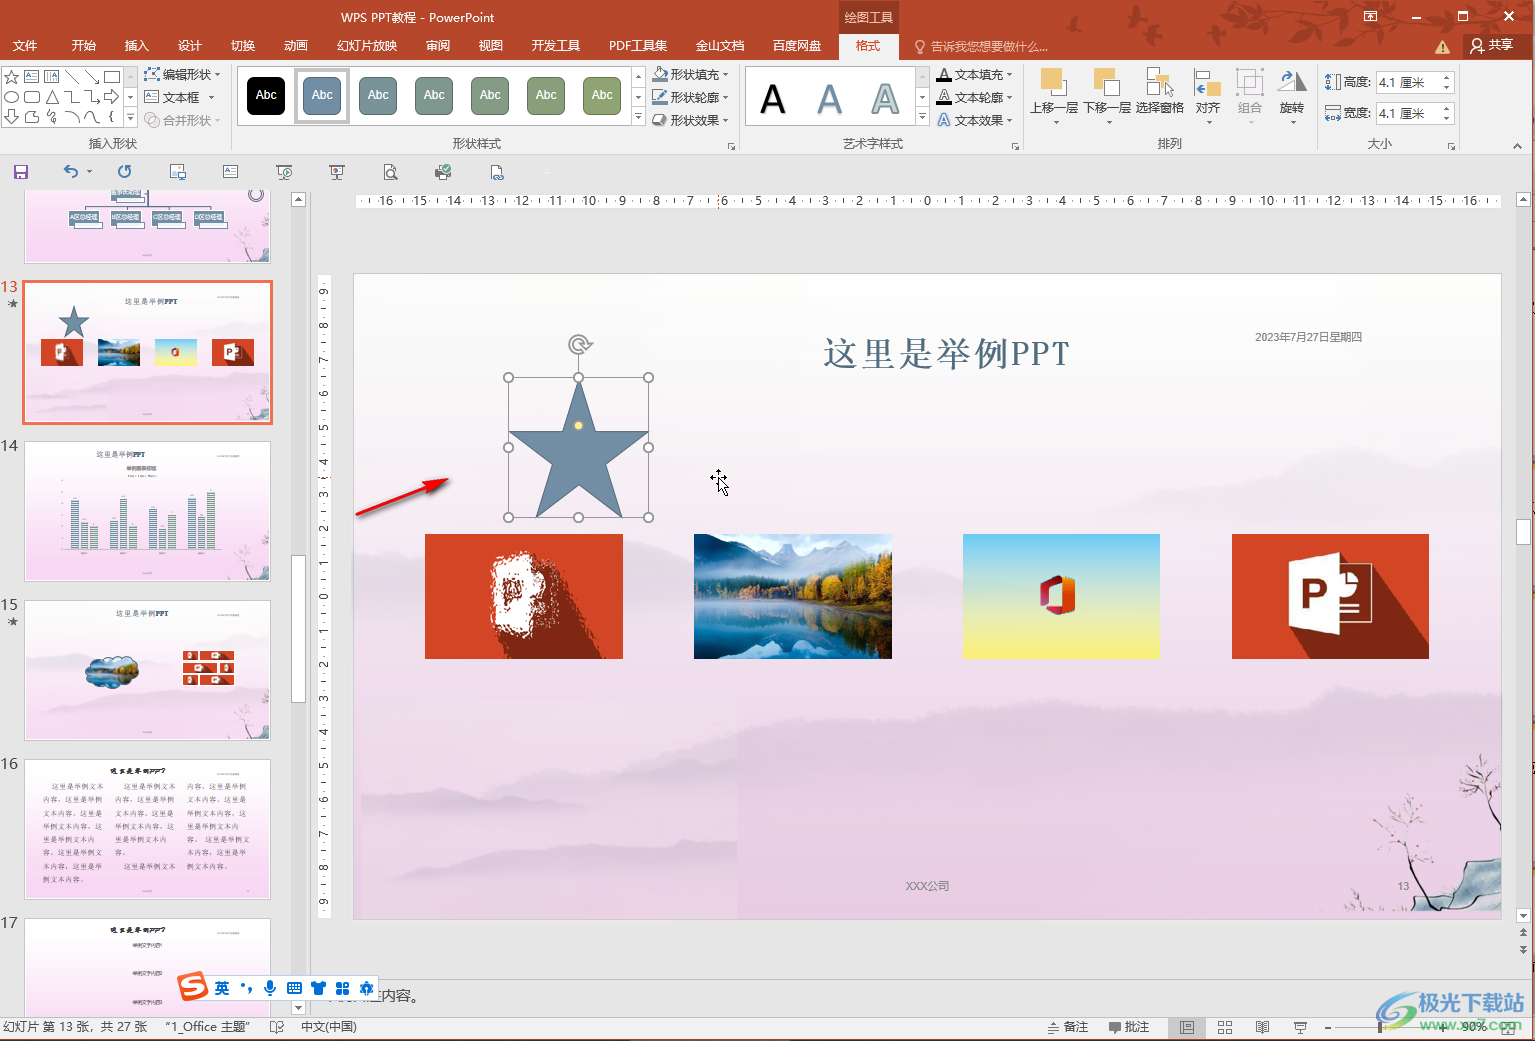Apply the blue gradient WordArt style A
The width and height of the screenshot is (1535, 1041).
pyautogui.click(x=829, y=99)
